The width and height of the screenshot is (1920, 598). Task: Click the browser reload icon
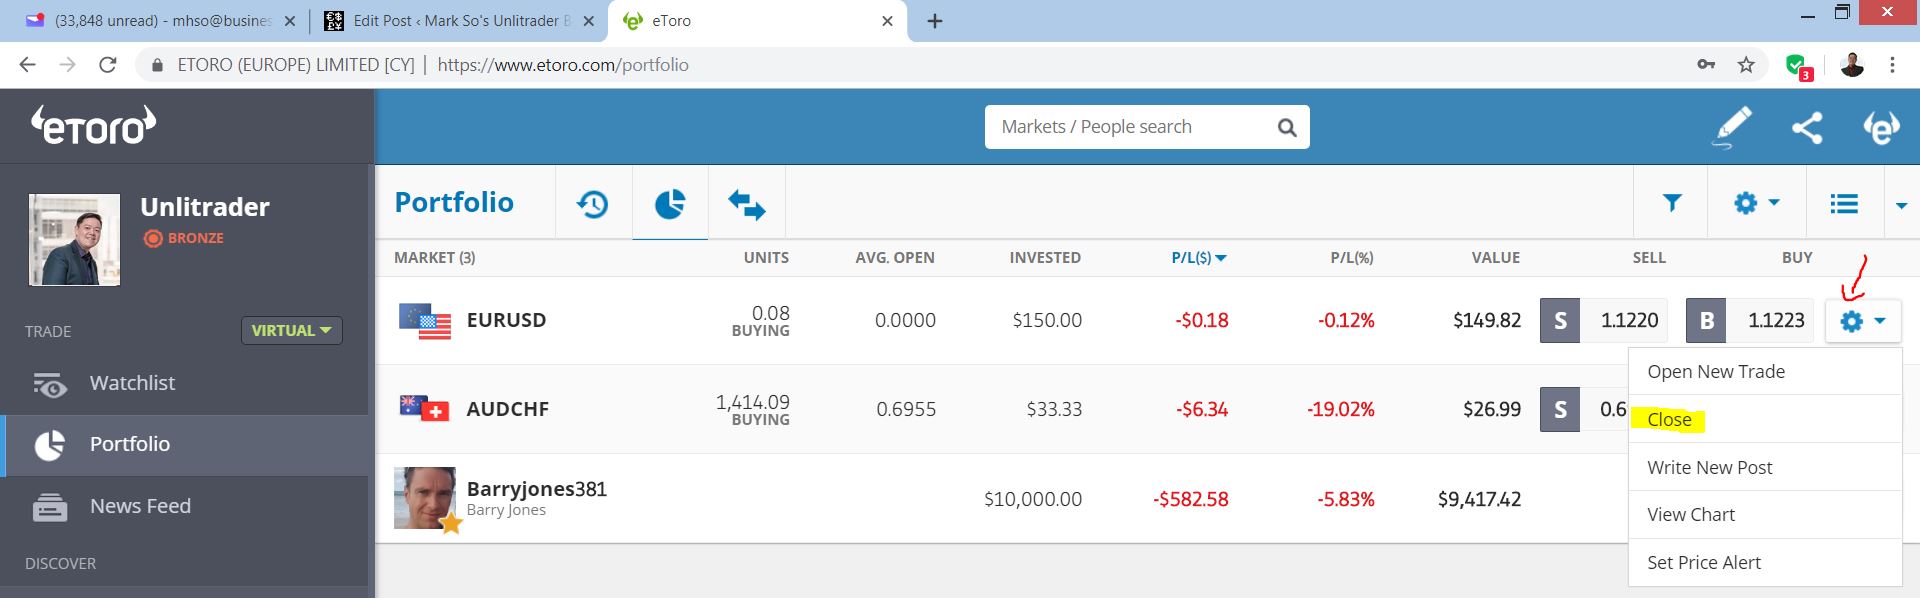coord(108,65)
